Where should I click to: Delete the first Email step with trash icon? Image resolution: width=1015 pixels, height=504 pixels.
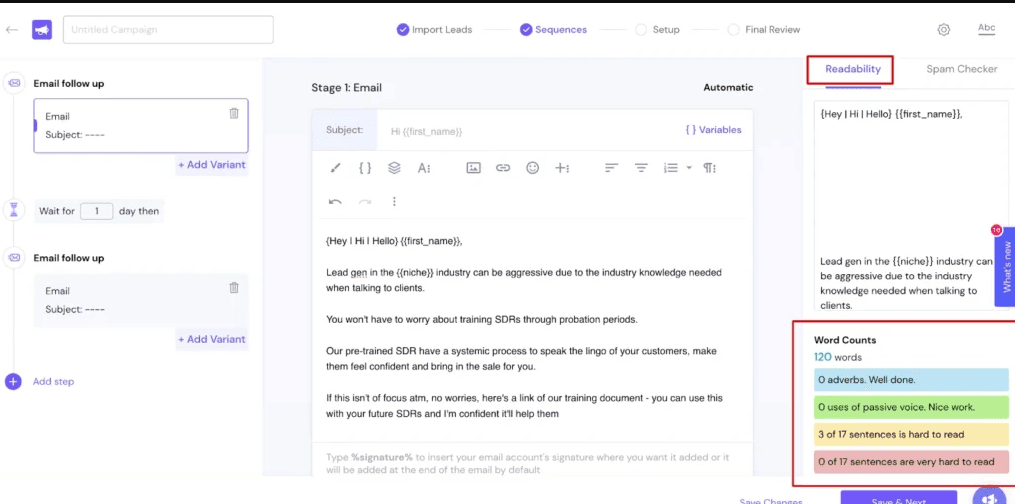point(234,113)
